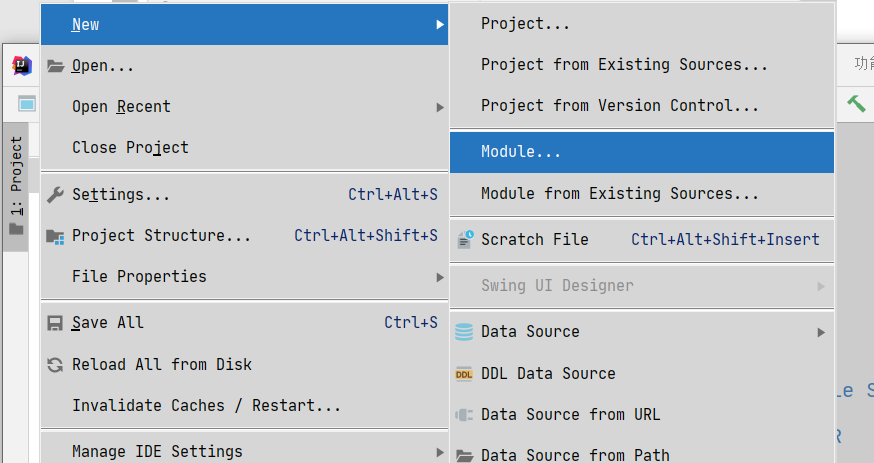
Task: Click the IntelliJ IDEA logo icon
Action: pos(22,66)
